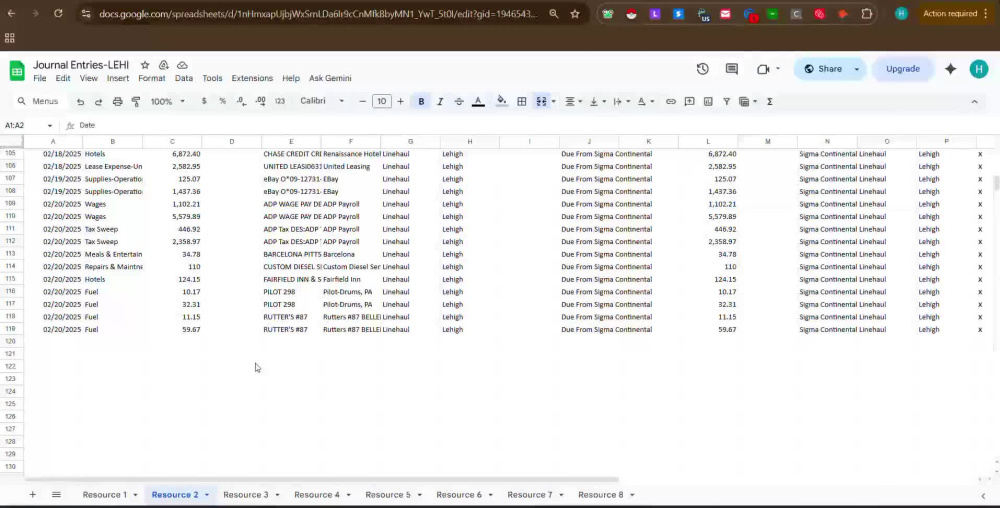
Task: Click the Redo arrow in toolbar
Action: (98, 101)
